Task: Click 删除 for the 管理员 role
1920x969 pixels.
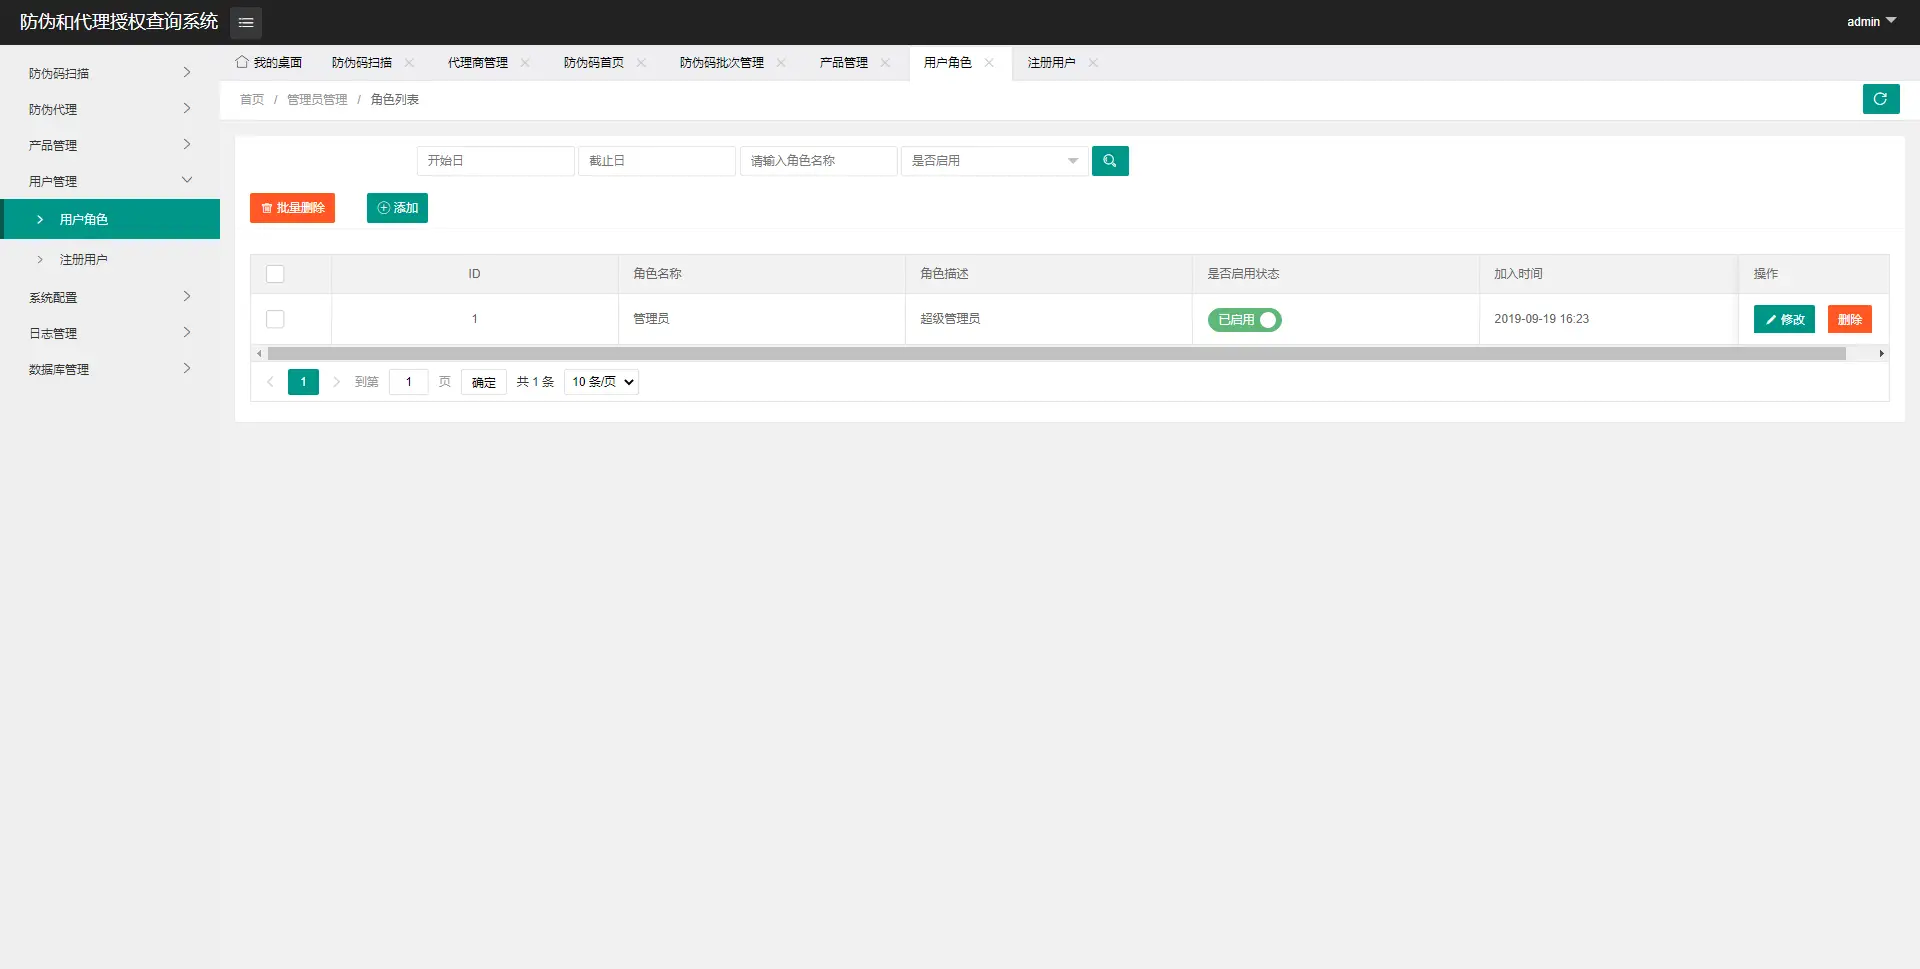Action: 1850,319
